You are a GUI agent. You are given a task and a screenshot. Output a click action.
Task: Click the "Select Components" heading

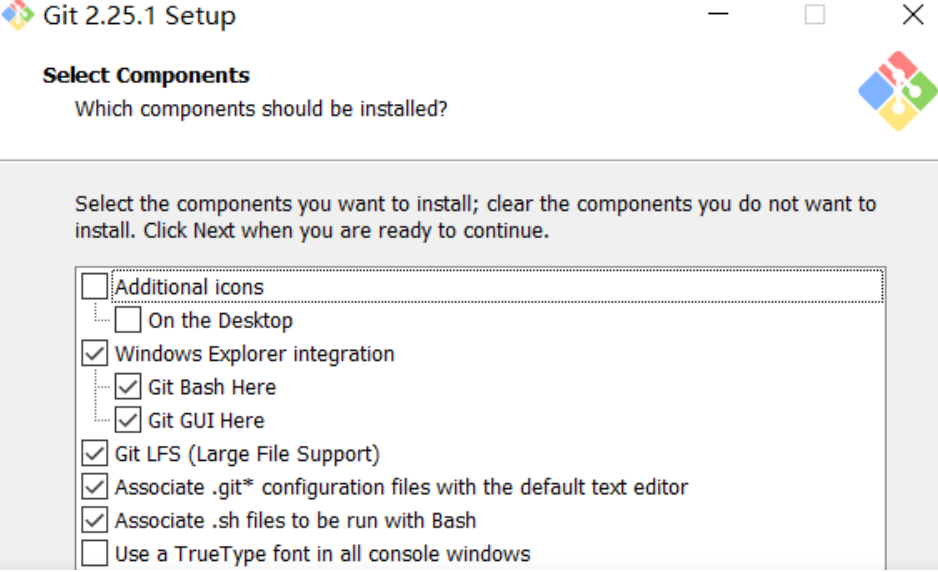click(x=146, y=76)
